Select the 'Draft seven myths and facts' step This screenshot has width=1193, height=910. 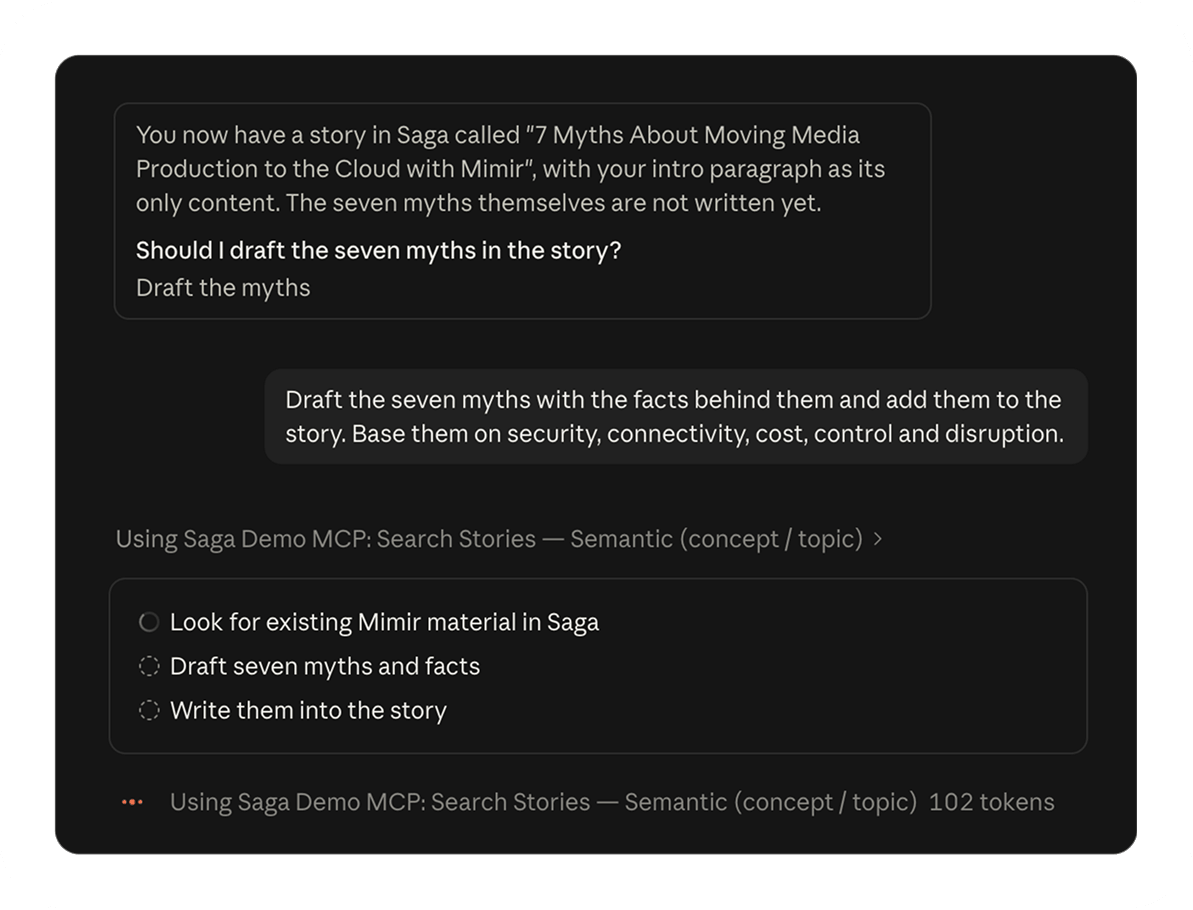click(x=325, y=667)
